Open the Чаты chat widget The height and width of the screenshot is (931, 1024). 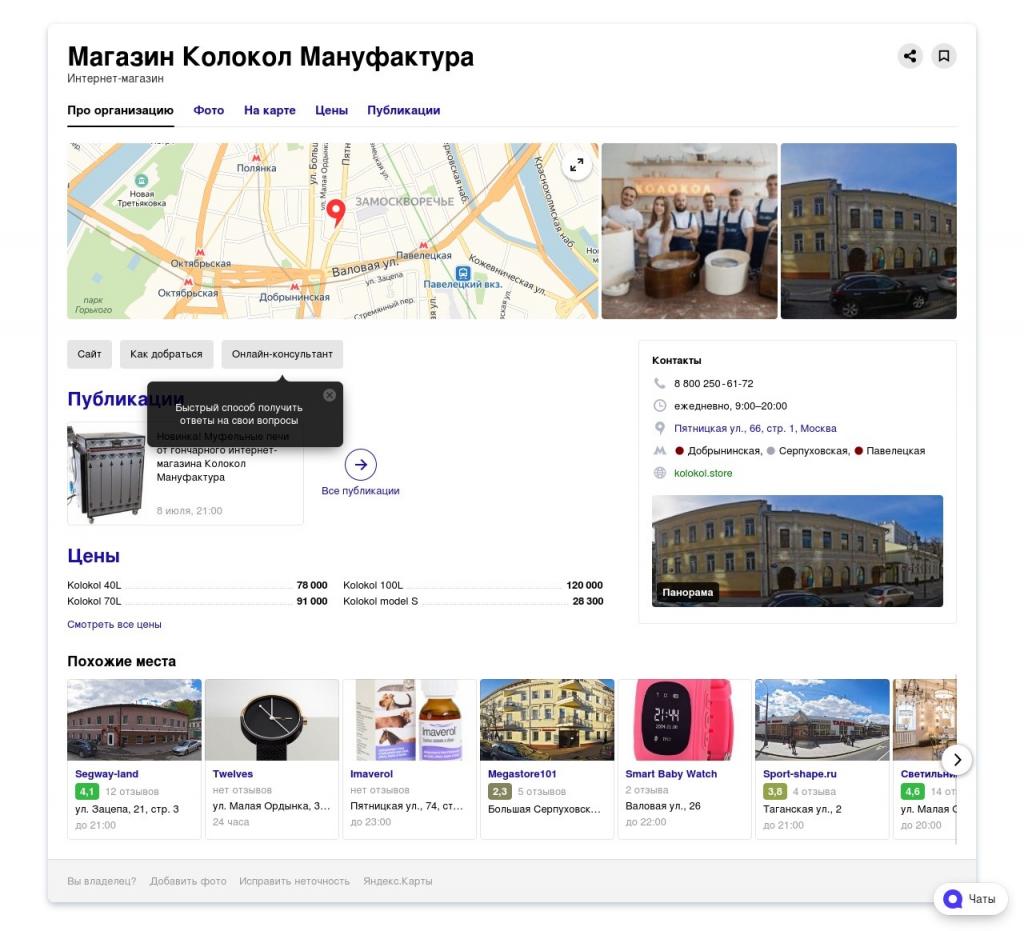coord(970,899)
